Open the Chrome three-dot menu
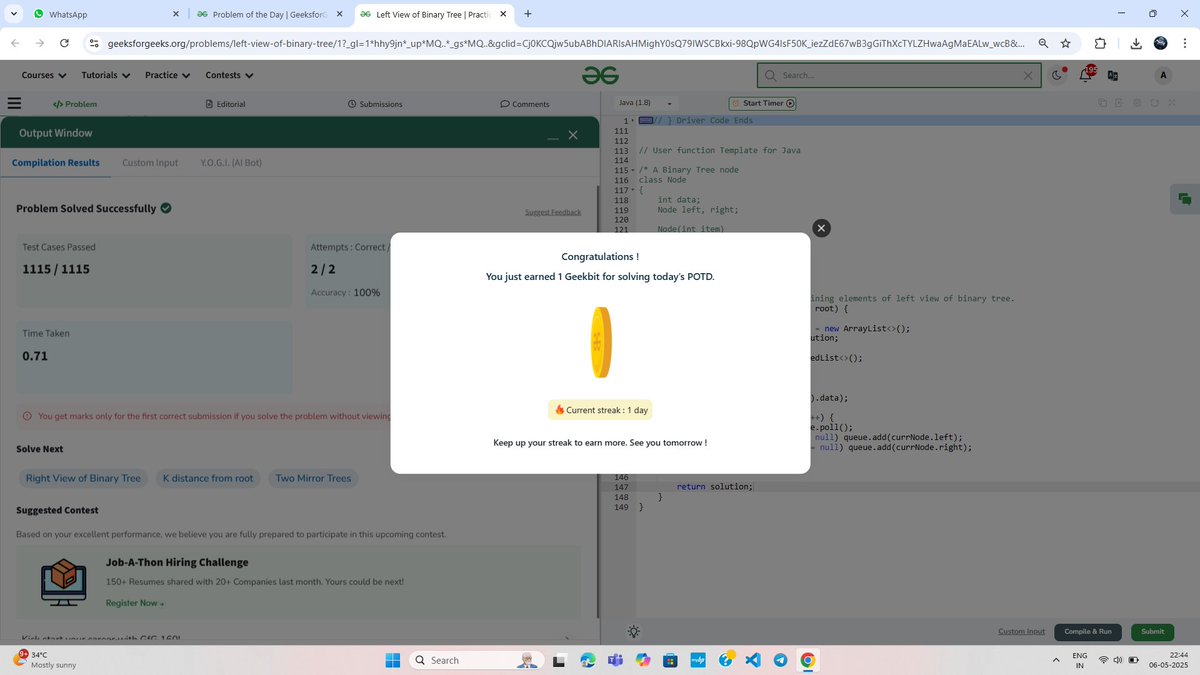Screen dimensions: 1200x675 pyautogui.click(x=1185, y=43)
